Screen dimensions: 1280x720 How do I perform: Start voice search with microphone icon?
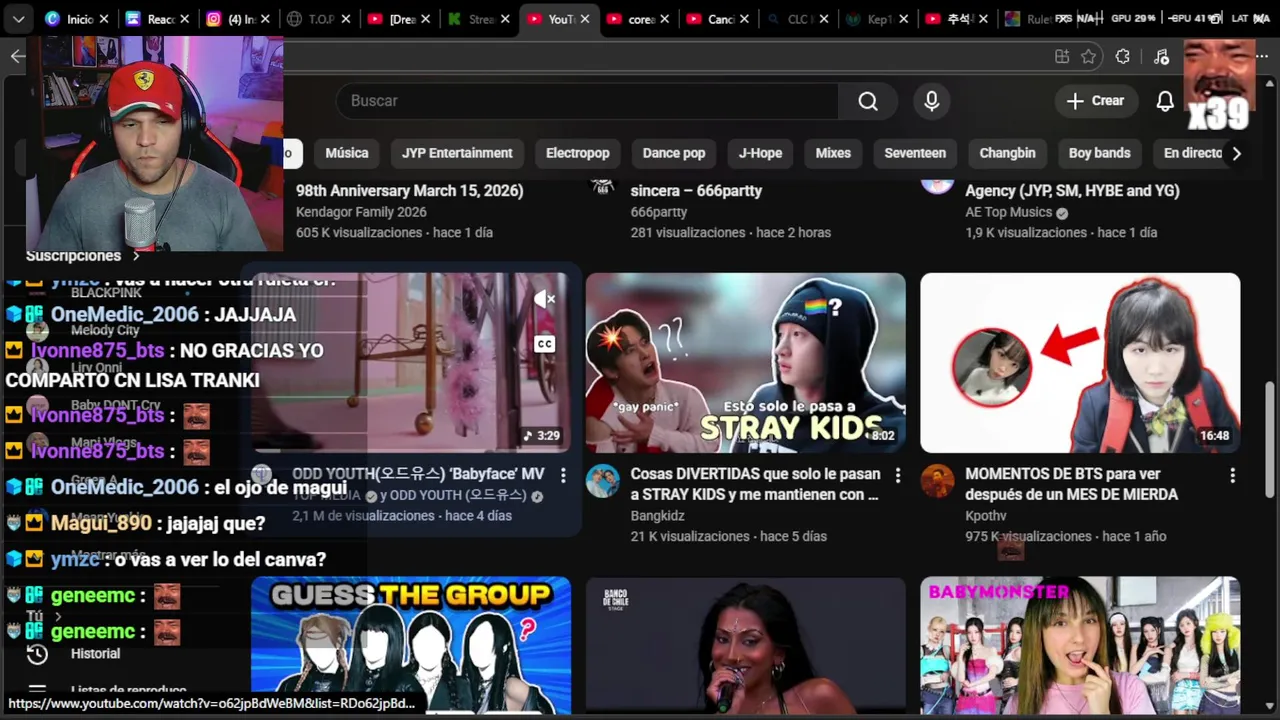pyautogui.click(x=932, y=101)
